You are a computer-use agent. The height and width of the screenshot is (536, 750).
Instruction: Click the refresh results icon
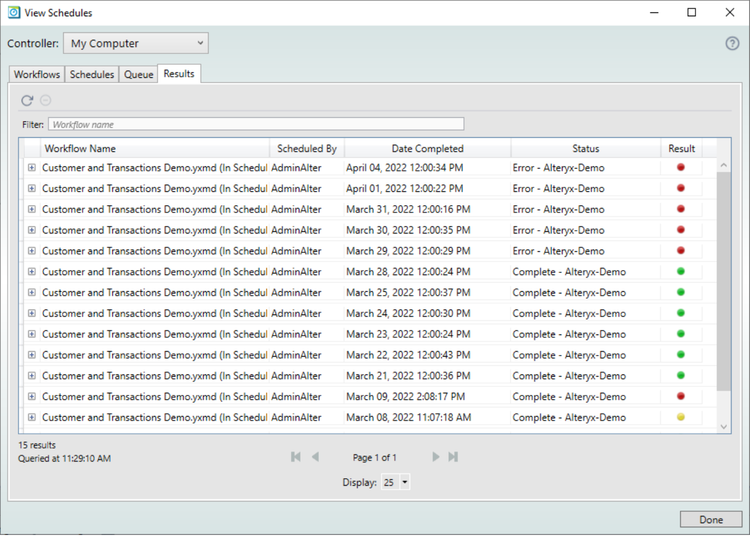click(27, 100)
